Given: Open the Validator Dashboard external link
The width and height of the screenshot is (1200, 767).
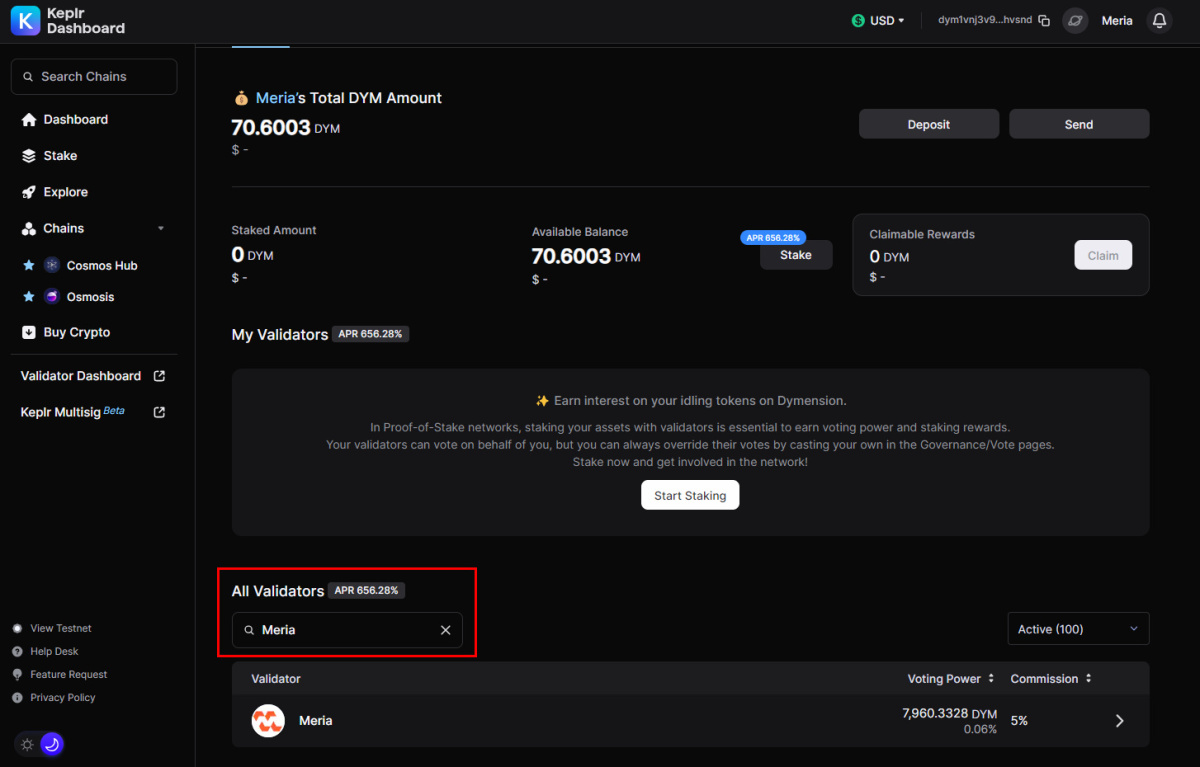Looking at the screenshot, I should [x=93, y=376].
